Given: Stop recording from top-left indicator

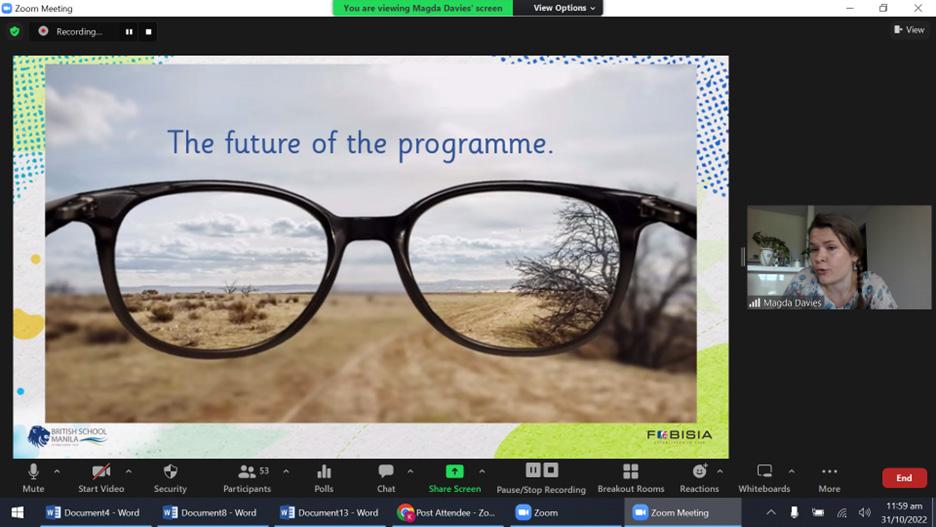Looking at the screenshot, I should [148, 32].
